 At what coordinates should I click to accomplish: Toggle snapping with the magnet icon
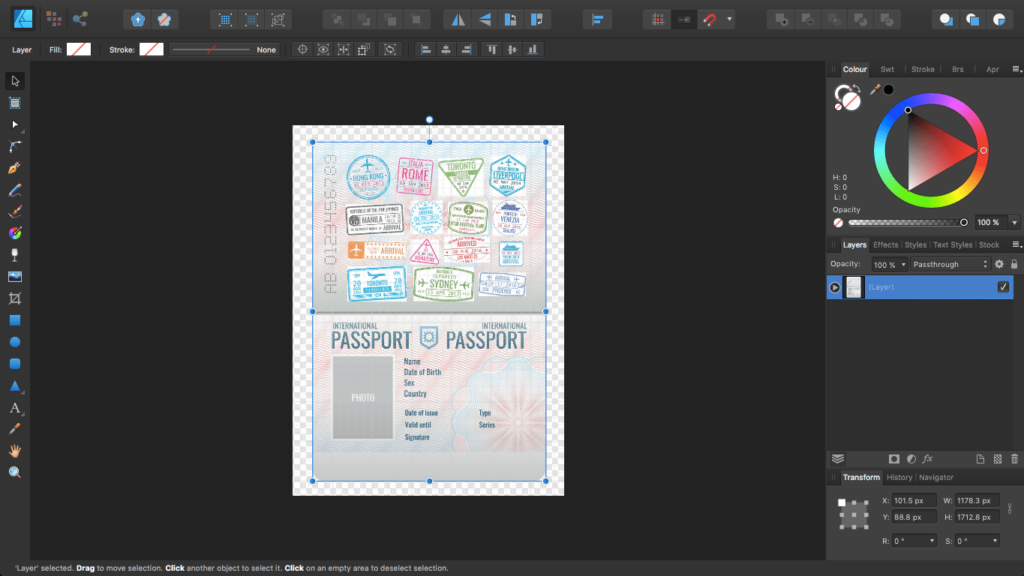point(710,20)
